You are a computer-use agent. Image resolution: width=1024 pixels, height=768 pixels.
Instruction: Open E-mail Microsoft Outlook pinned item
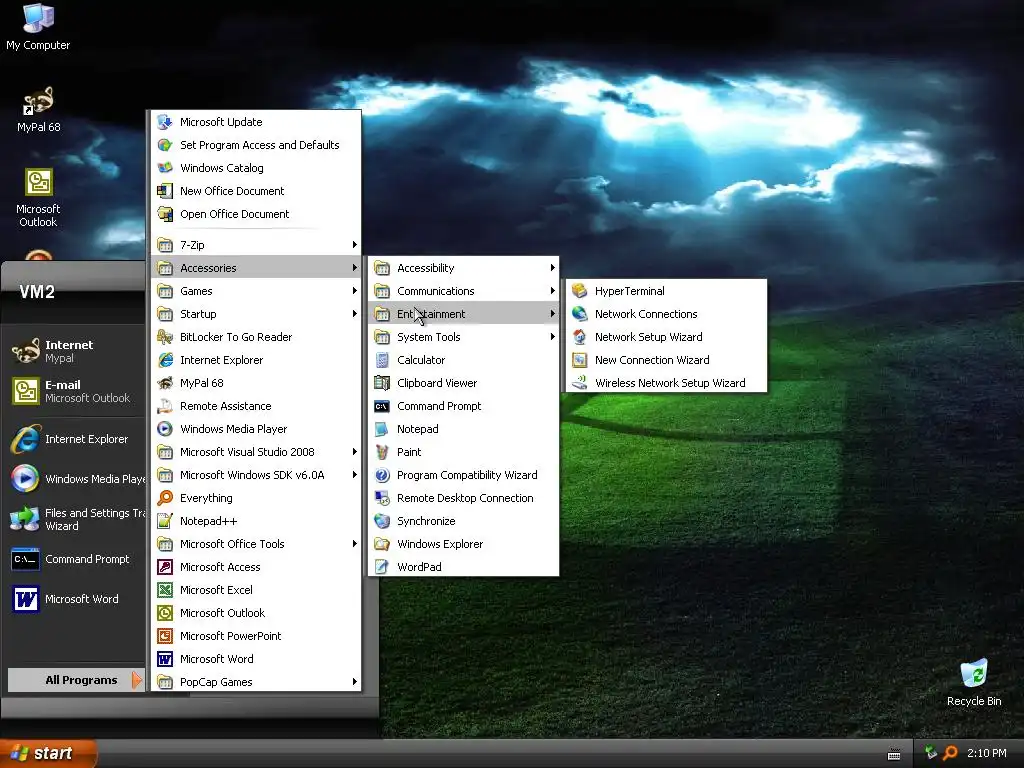click(x=73, y=391)
